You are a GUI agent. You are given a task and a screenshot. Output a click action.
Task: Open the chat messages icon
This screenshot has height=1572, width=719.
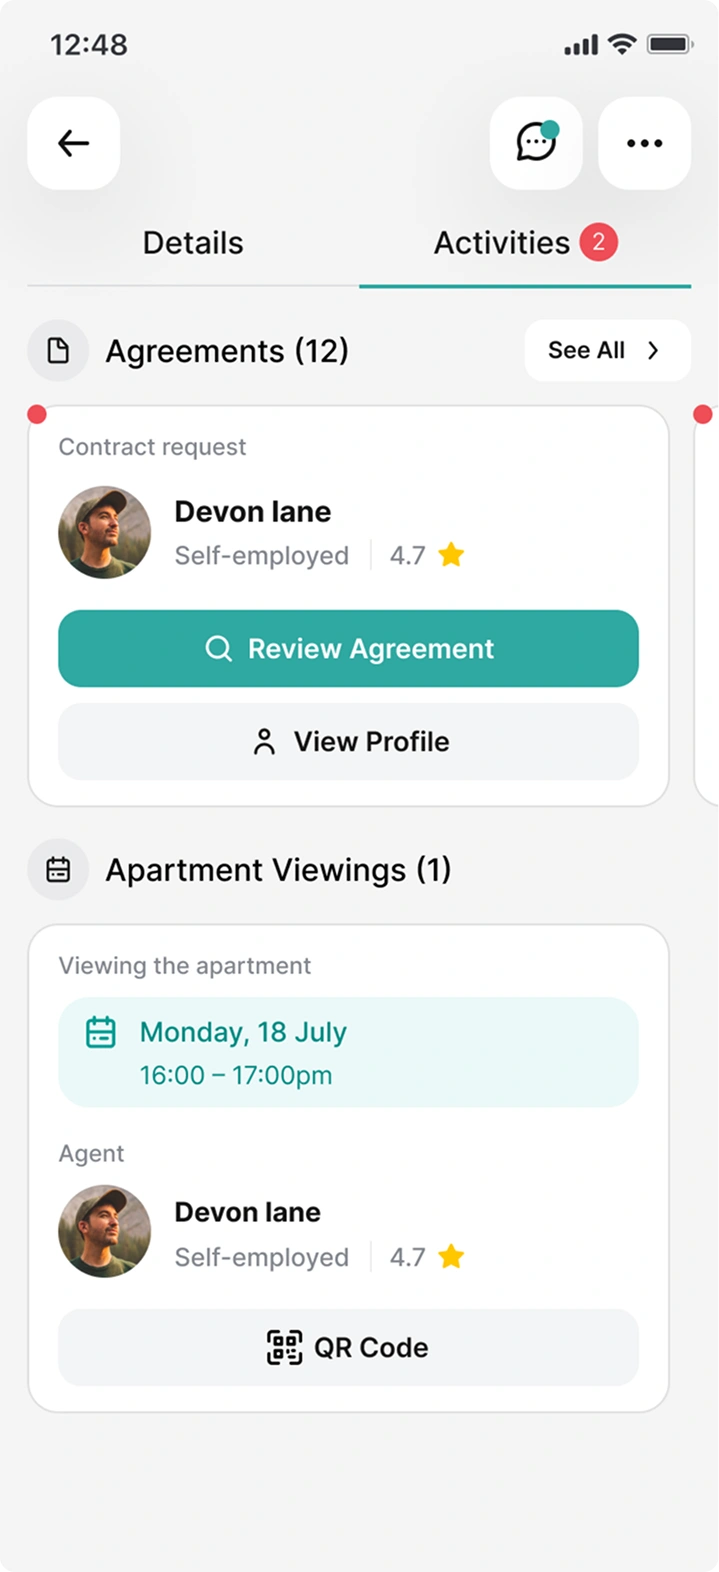point(536,143)
